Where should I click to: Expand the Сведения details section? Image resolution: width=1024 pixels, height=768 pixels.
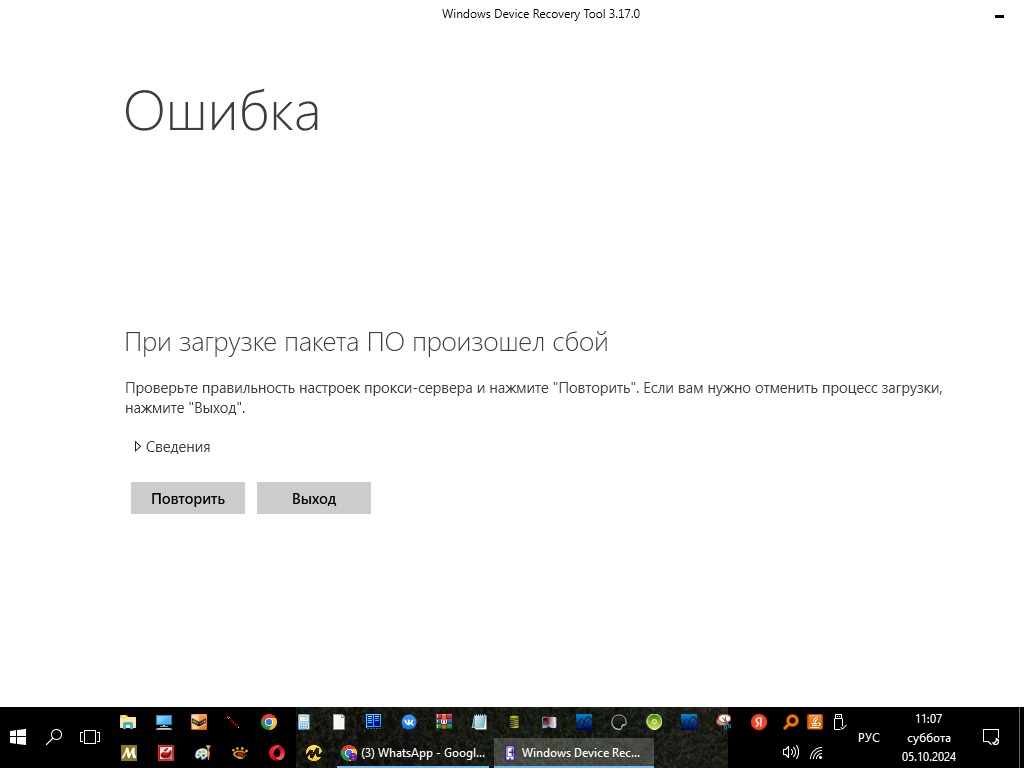point(172,447)
